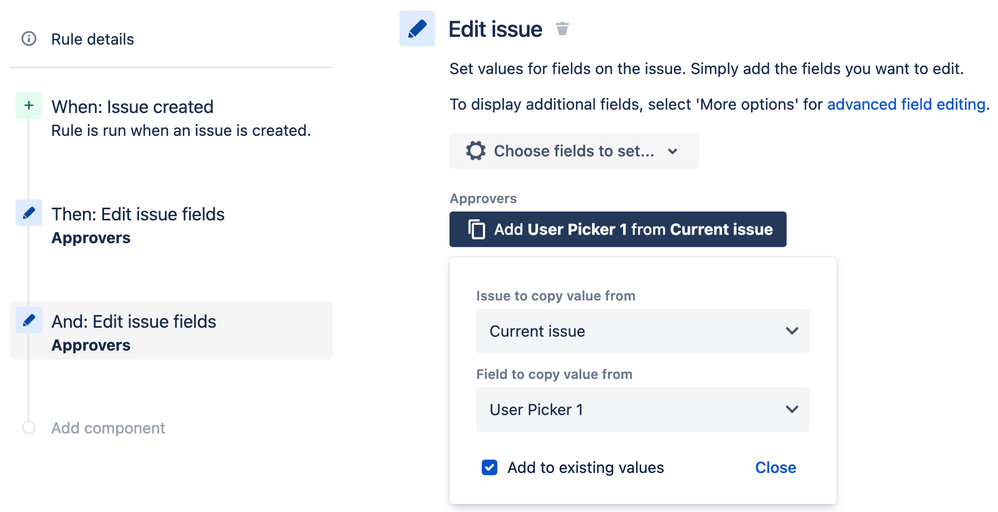Open the advanced field editing link
The image size is (998, 512).
(906, 104)
